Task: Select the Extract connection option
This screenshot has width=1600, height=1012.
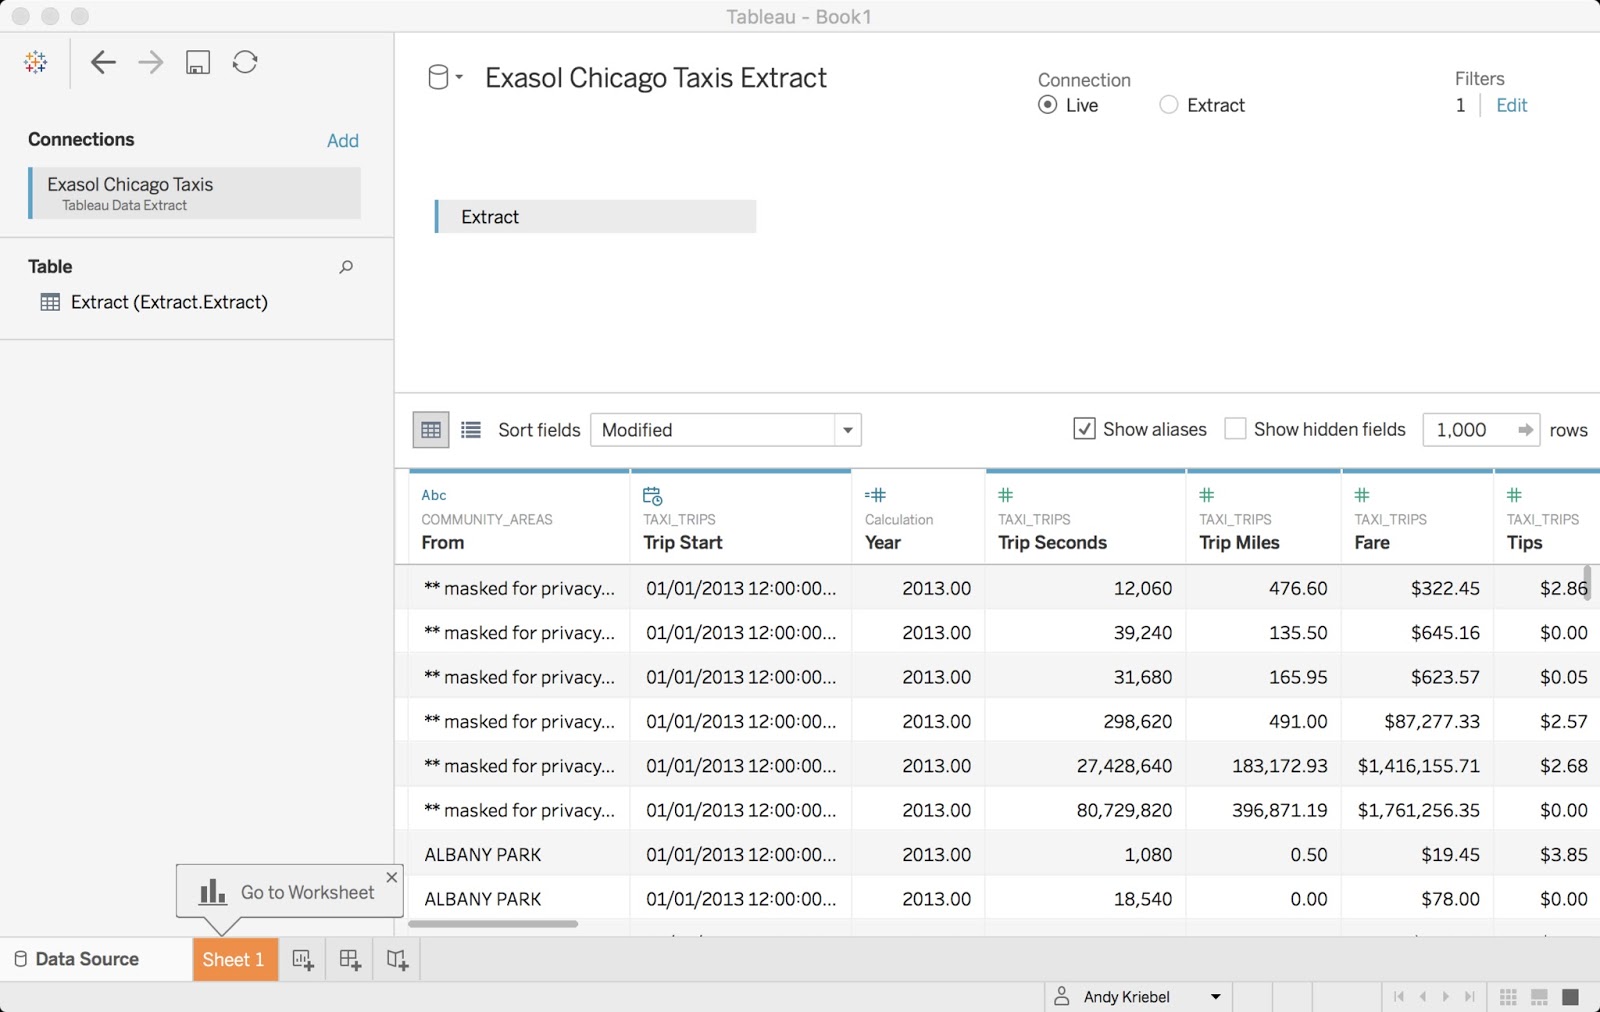Action: (1168, 105)
